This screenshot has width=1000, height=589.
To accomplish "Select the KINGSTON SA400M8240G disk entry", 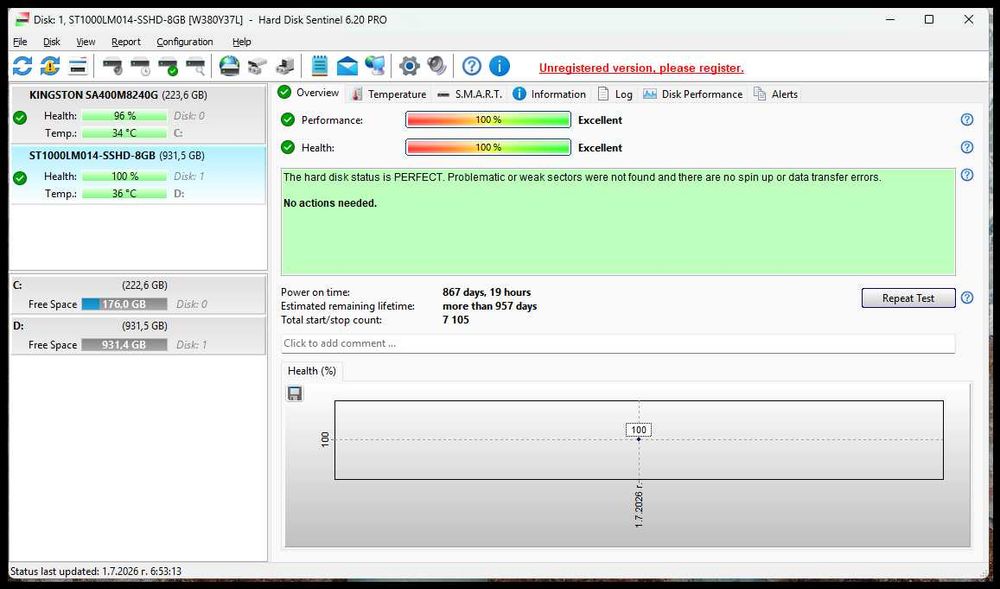I will point(138,113).
